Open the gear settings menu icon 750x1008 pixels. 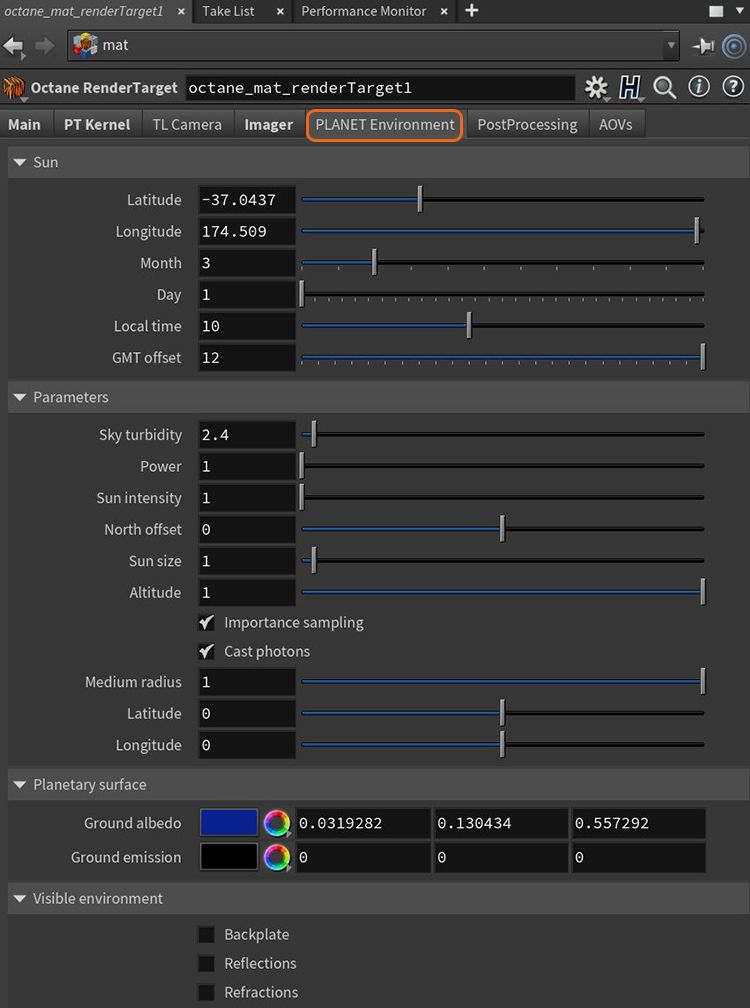point(596,87)
